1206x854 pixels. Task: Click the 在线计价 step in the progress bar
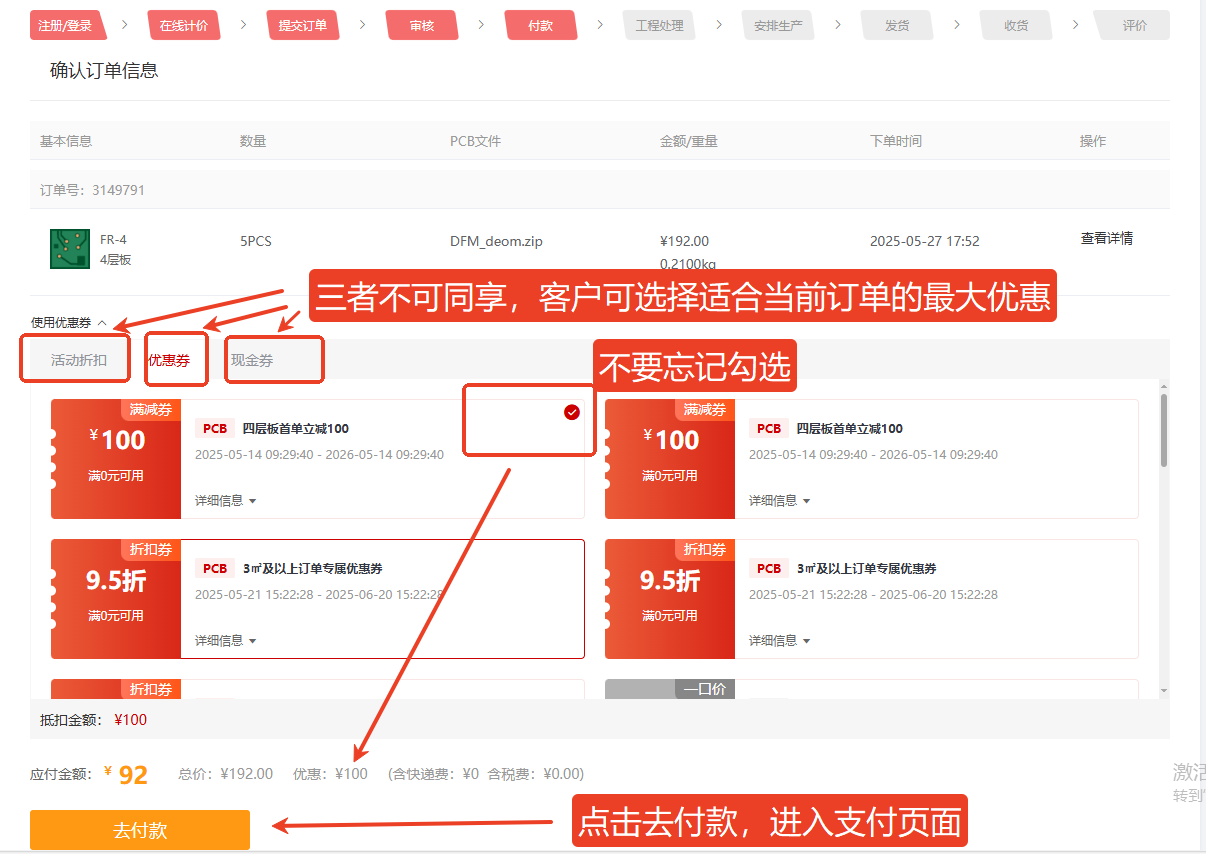pyautogui.click(x=184, y=25)
